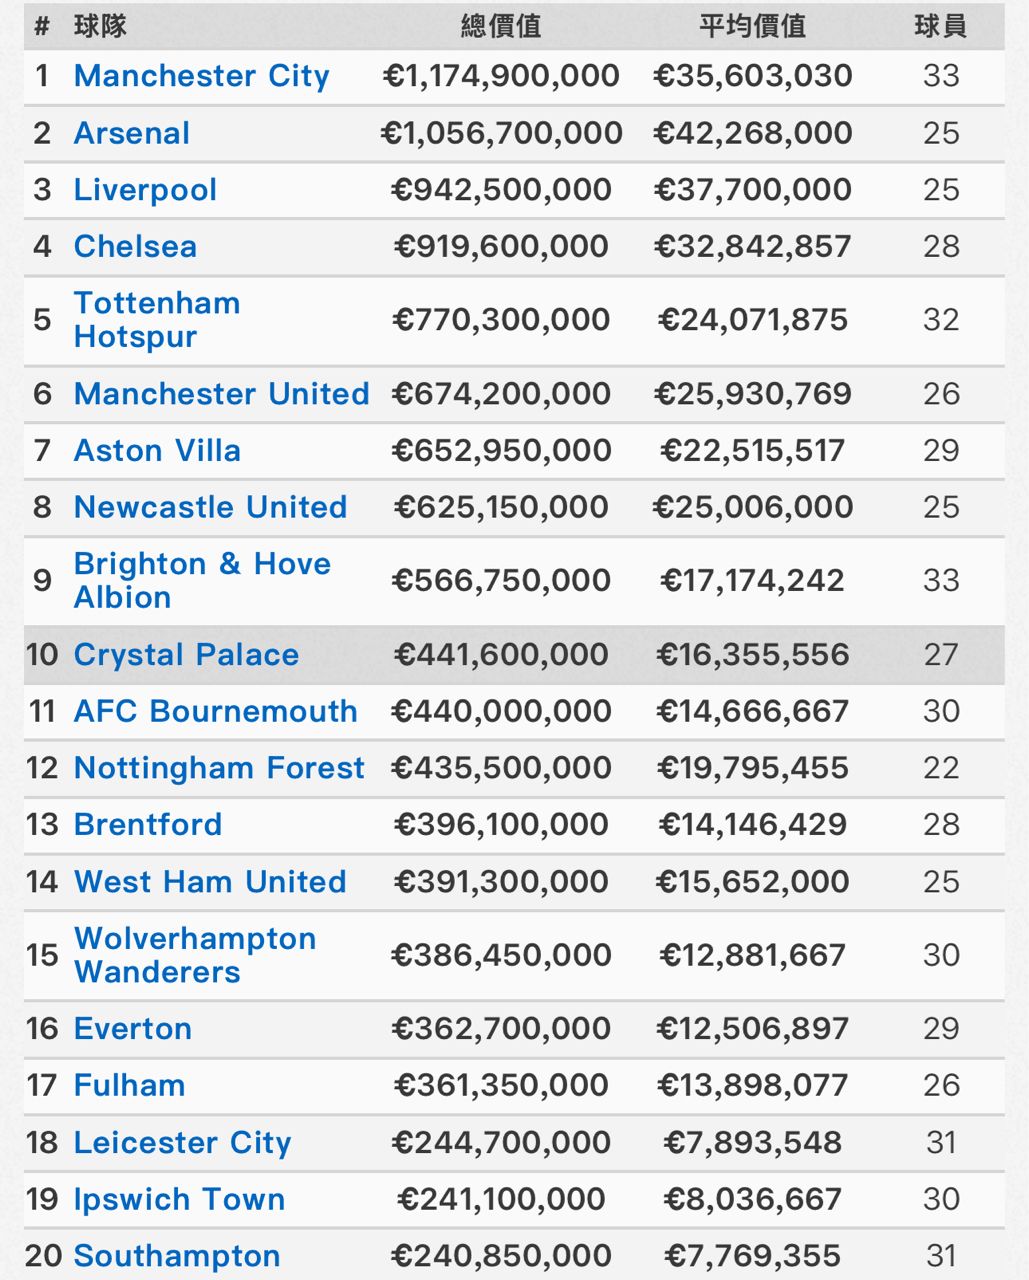Open the AFC Bournemouth link
Image resolution: width=1029 pixels, height=1280 pixels.
coord(215,711)
